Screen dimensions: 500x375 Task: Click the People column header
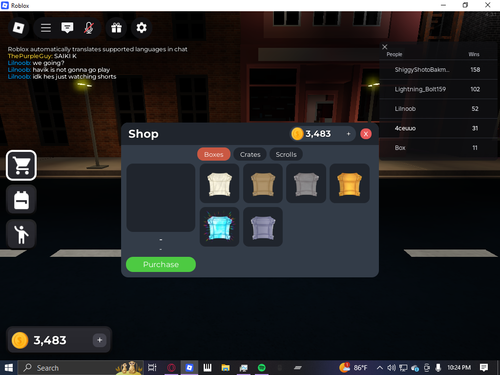coord(394,54)
